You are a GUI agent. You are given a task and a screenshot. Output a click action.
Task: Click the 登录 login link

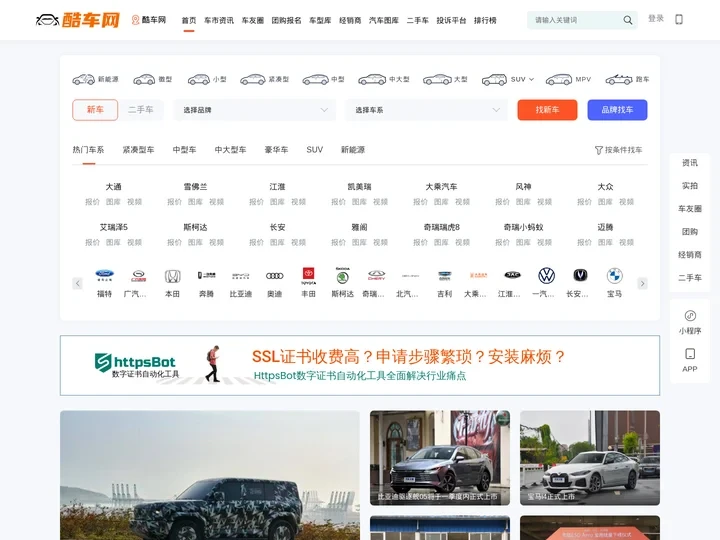(x=656, y=18)
